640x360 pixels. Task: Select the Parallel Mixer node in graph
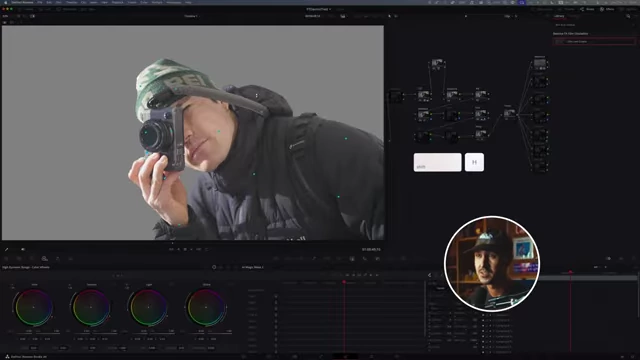coord(509,113)
